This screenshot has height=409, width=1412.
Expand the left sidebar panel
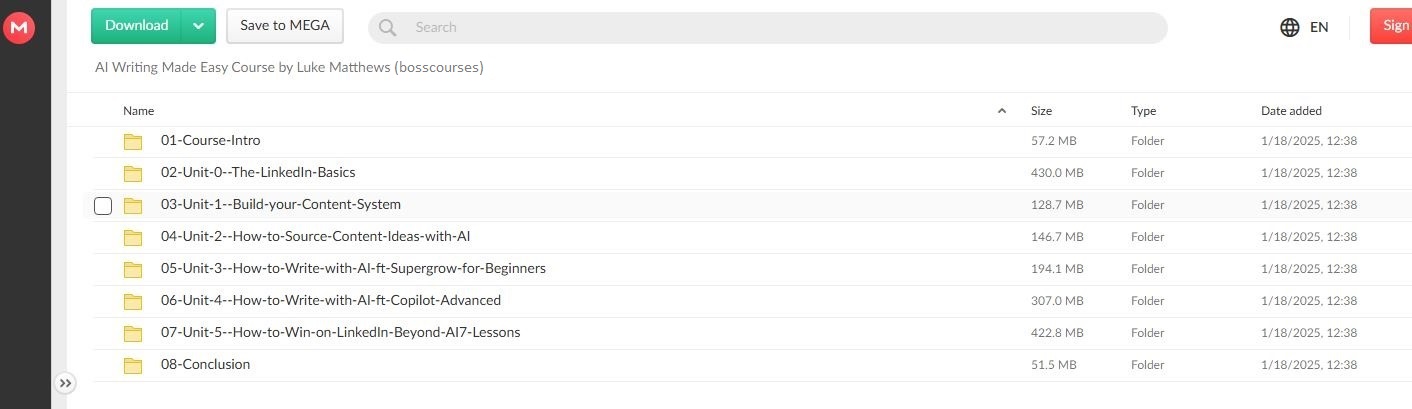[x=65, y=383]
